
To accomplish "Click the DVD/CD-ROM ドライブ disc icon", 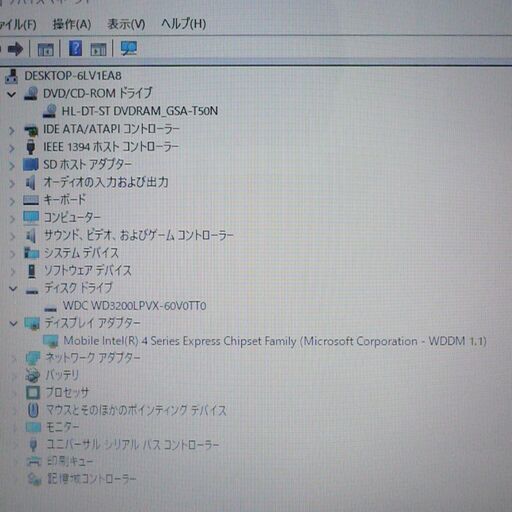I will point(31,93).
